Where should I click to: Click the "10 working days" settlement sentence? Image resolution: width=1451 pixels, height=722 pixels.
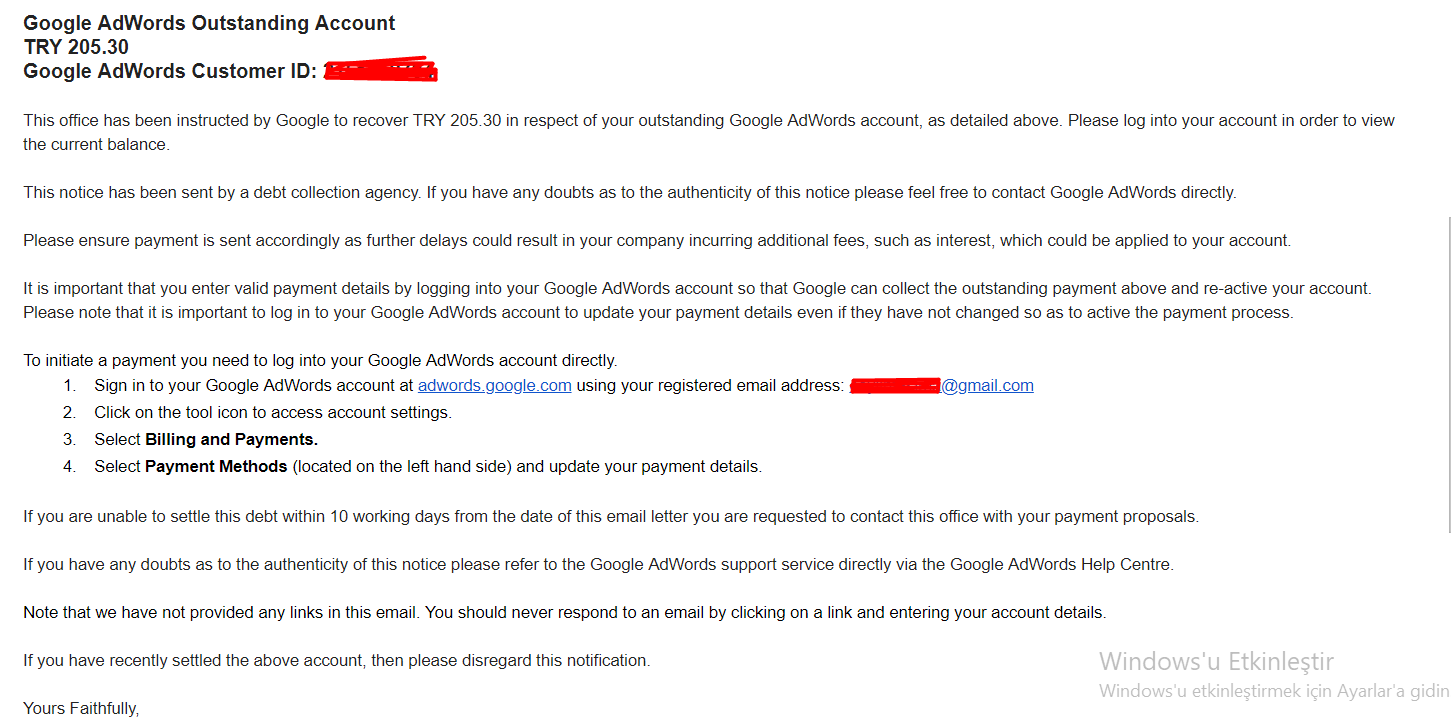click(x=610, y=517)
